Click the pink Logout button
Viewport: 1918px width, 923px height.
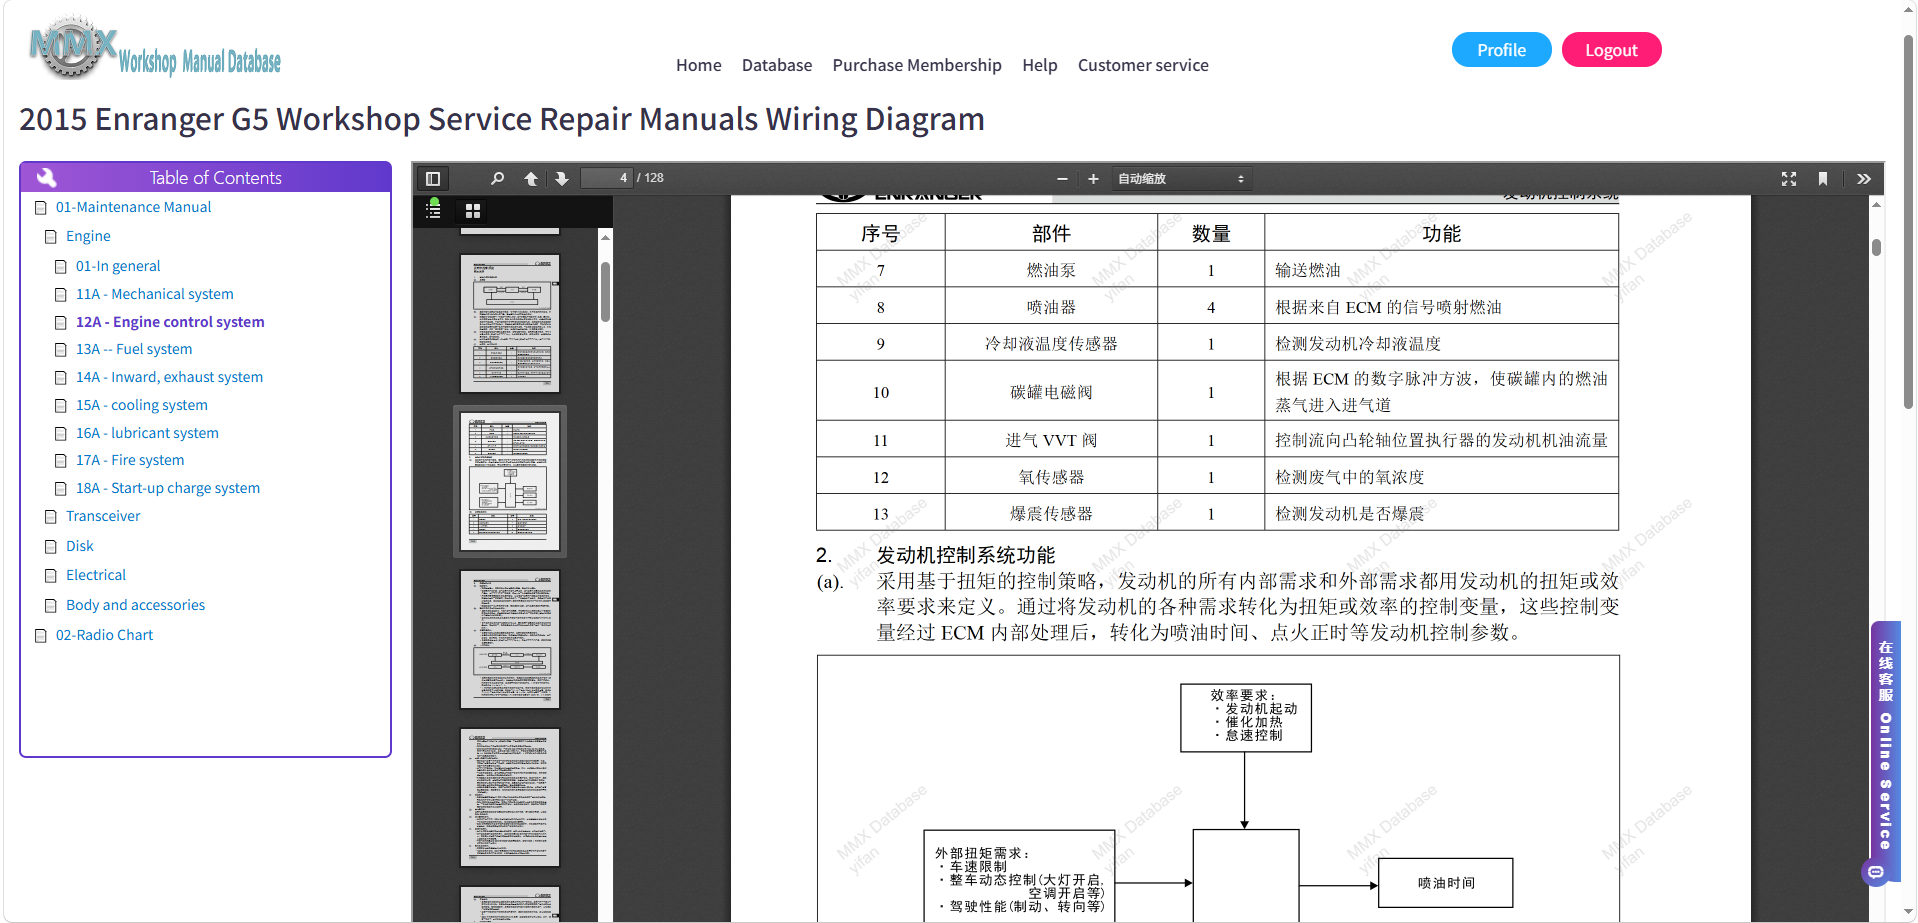pyautogui.click(x=1611, y=50)
